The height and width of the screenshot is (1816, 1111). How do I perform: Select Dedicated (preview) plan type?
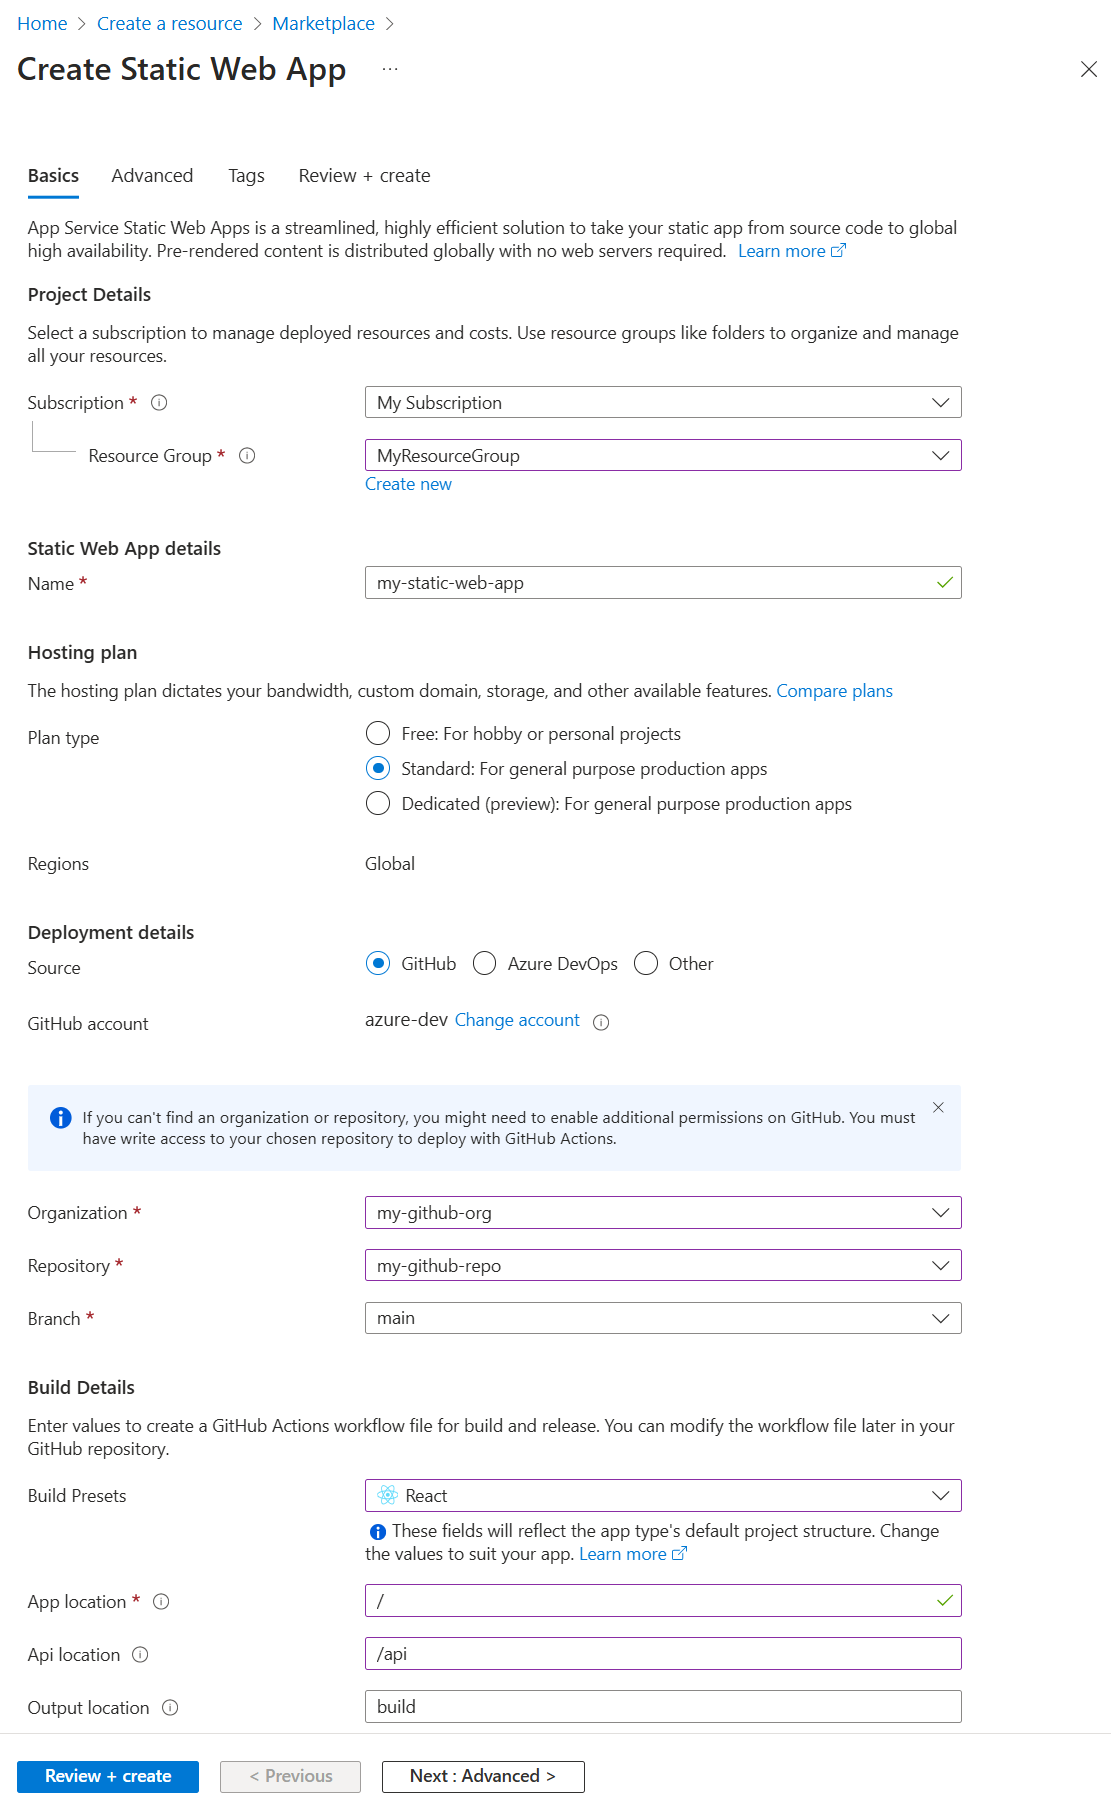click(378, 804)
